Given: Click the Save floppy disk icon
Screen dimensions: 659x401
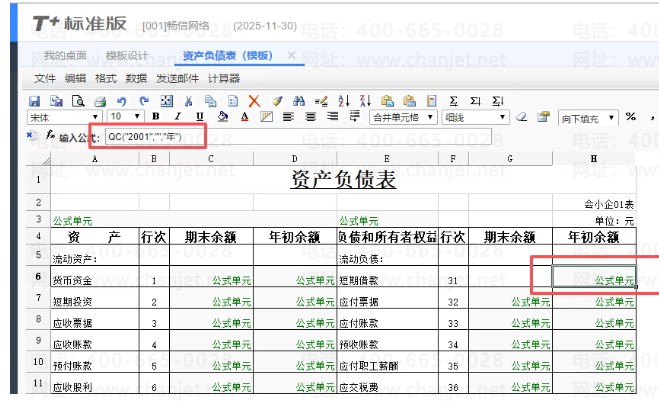Looking at the screenshot, I should pos(34,101).
